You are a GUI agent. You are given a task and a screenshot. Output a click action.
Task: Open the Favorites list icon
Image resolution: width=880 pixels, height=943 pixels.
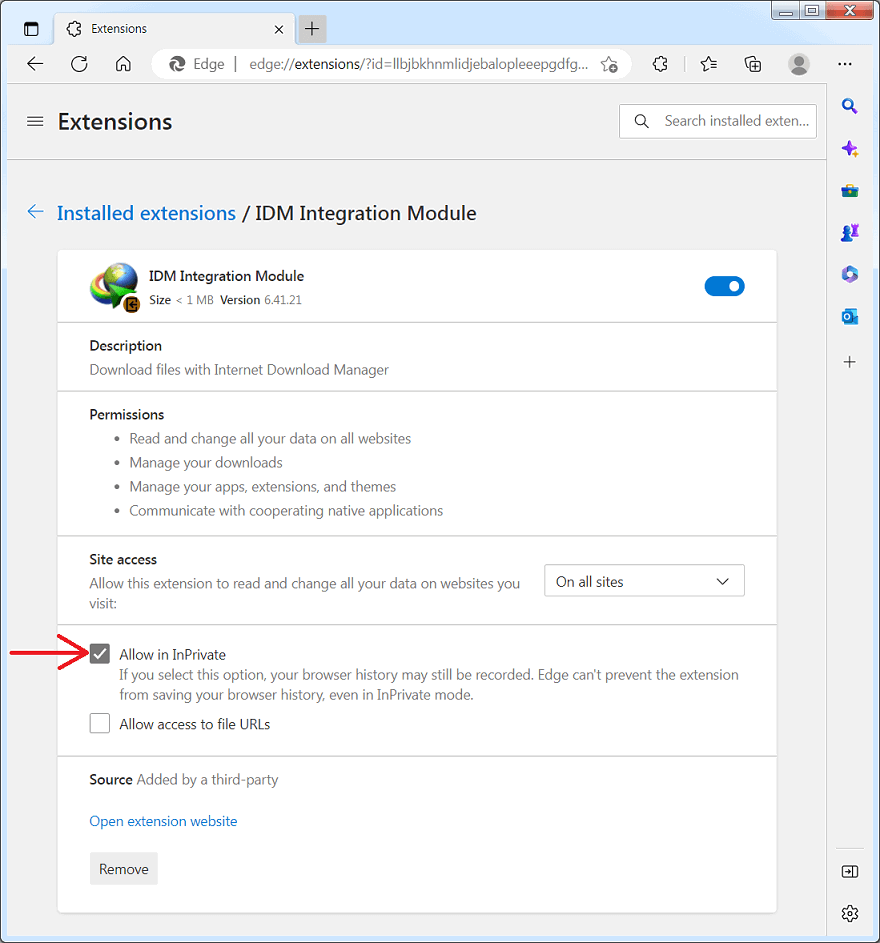(708, 64)
